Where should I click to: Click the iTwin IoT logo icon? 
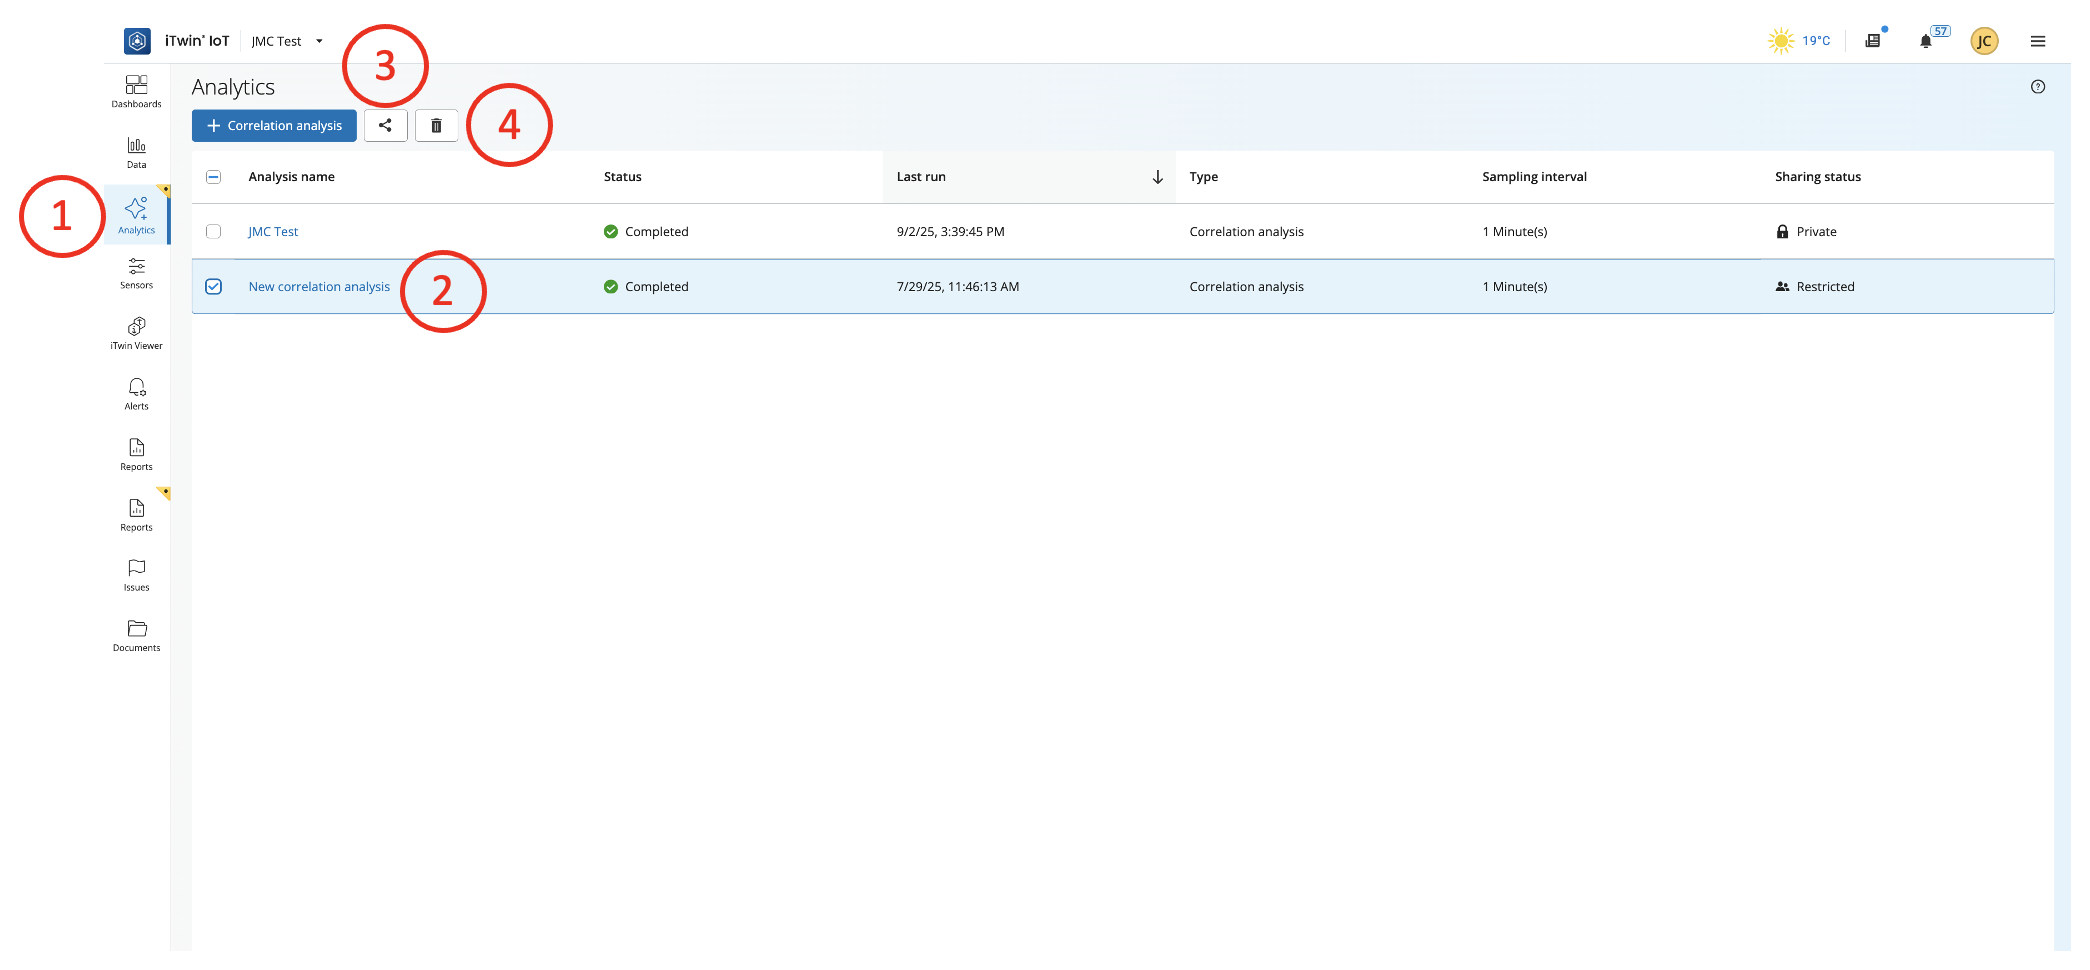click(x=137, y=41)
